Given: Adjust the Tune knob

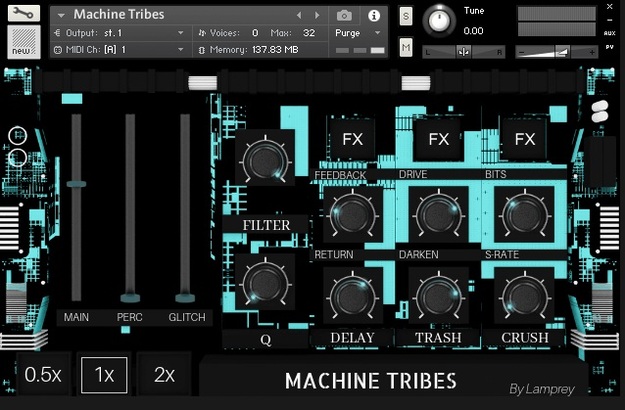Looking at the screenshot, I should (x=439, y=20).
